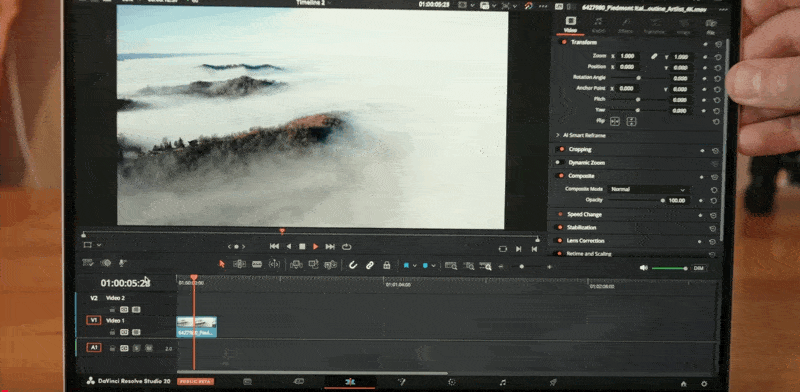Switch to the Fairlight music note page

coord(503,382)
